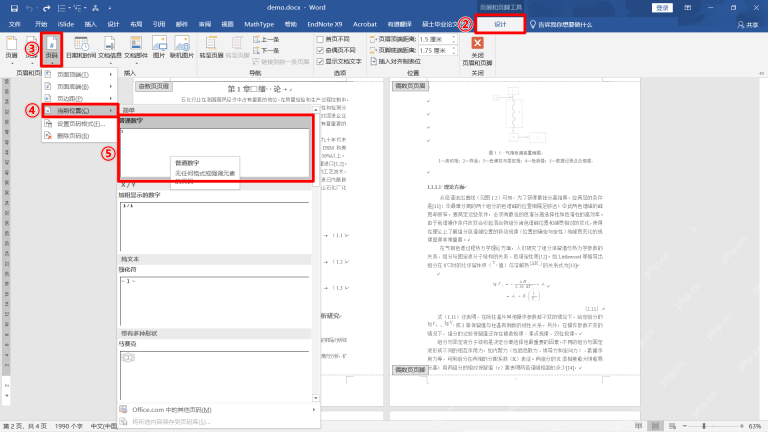768x432 pixels.
Task: Click gallery scrollbar up arrow
Action: point(316,110)
